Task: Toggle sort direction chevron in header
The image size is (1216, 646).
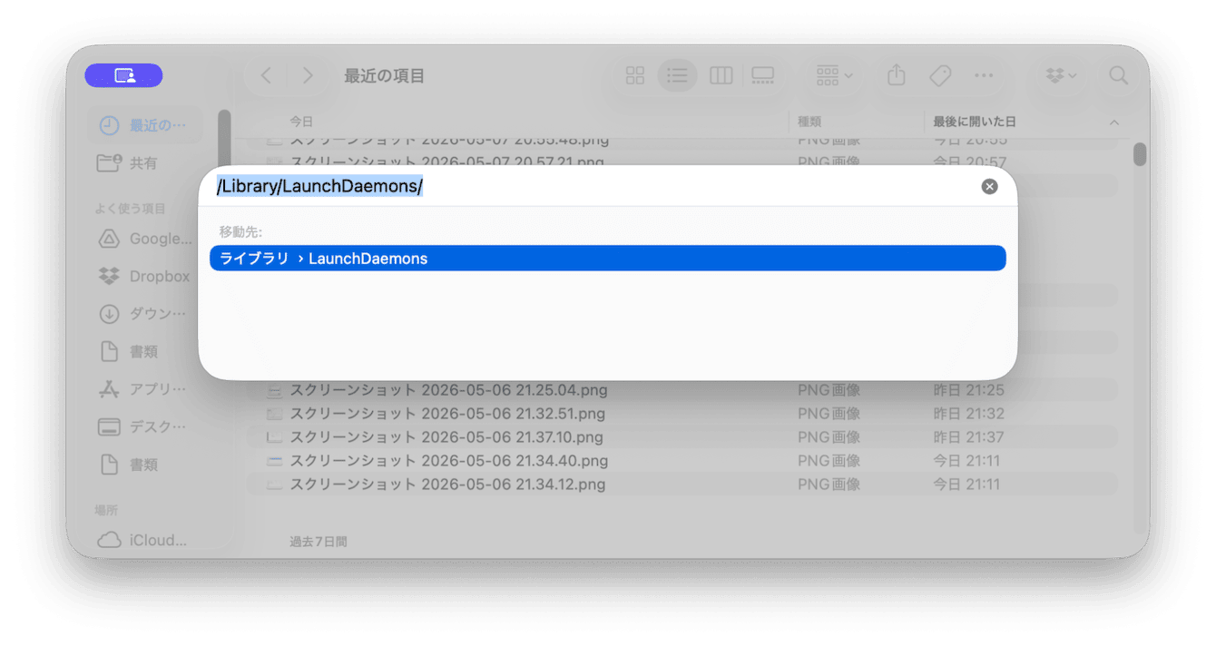Action: point(1114,122)
